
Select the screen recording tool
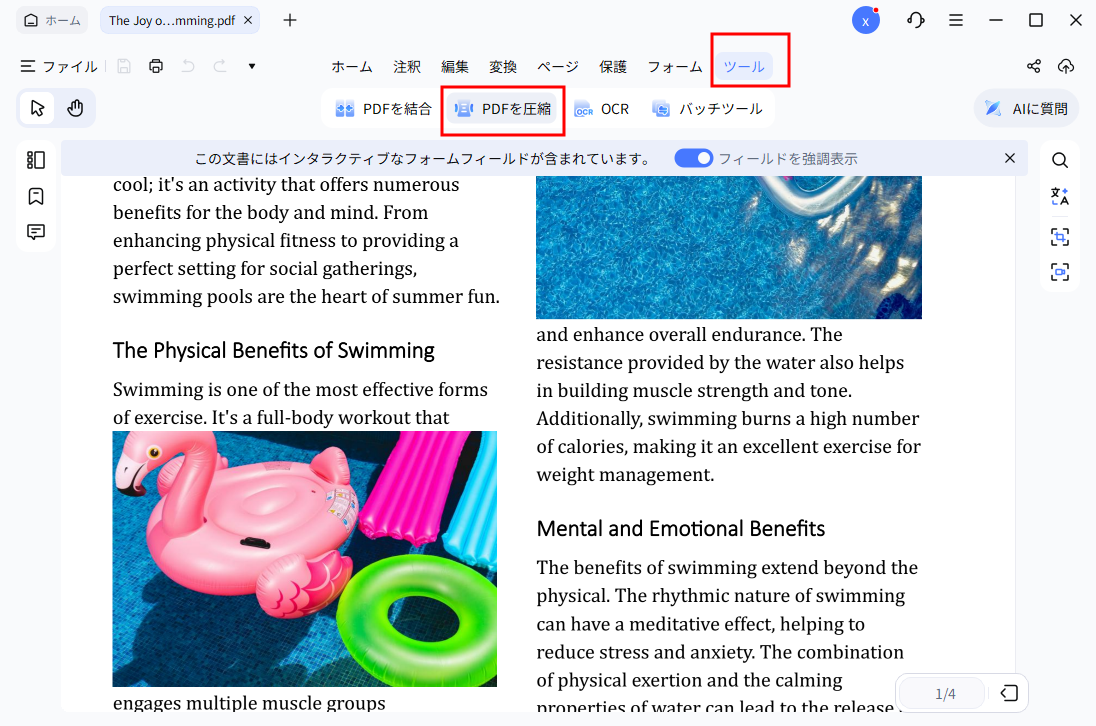click(x=1060, y=271)
